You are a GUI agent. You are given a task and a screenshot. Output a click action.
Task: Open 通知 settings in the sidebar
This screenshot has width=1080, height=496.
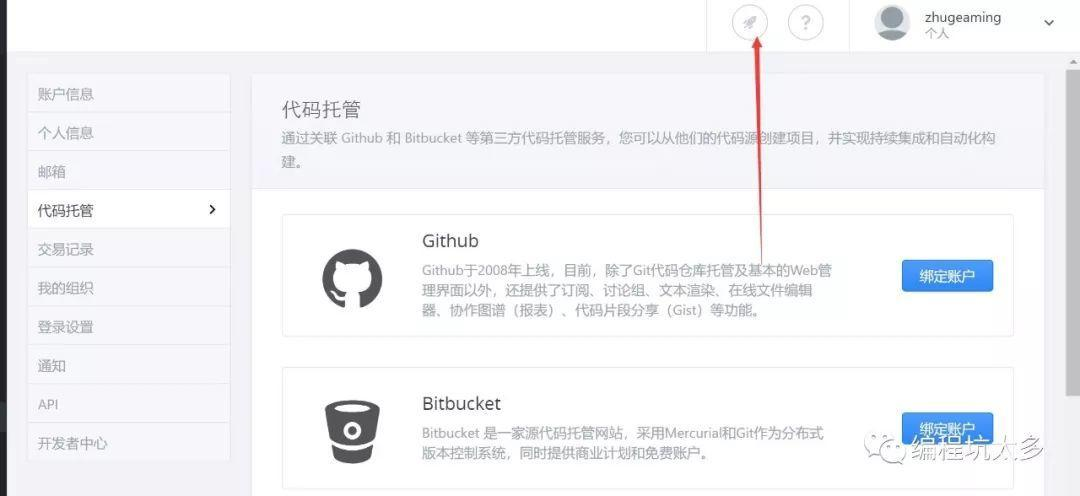(129, 365)
